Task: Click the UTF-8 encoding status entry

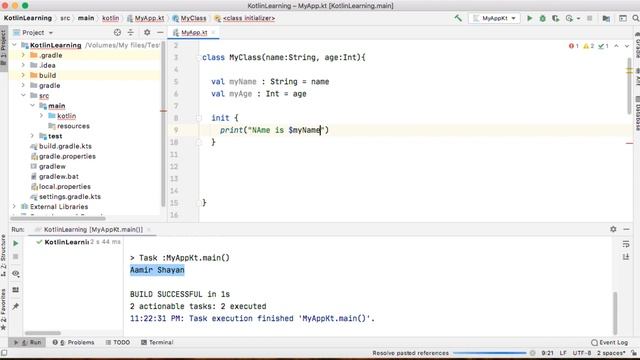Action: [582, 353]
